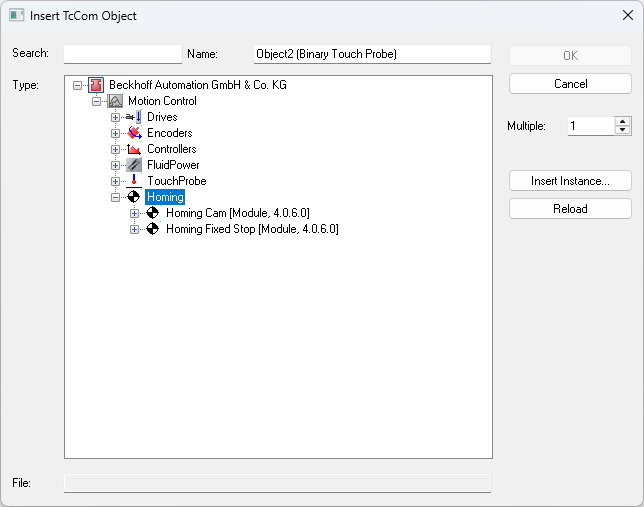Click the Controllers chart icon
Viewport: 644px width, 507px height.
point(134,149)
